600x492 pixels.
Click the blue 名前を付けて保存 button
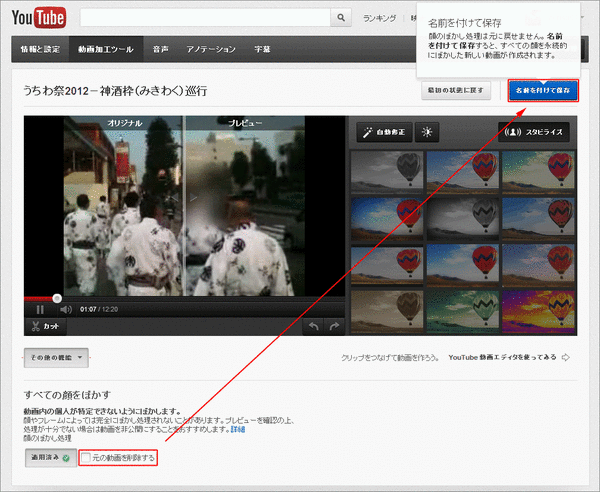(x=543, y=91)
